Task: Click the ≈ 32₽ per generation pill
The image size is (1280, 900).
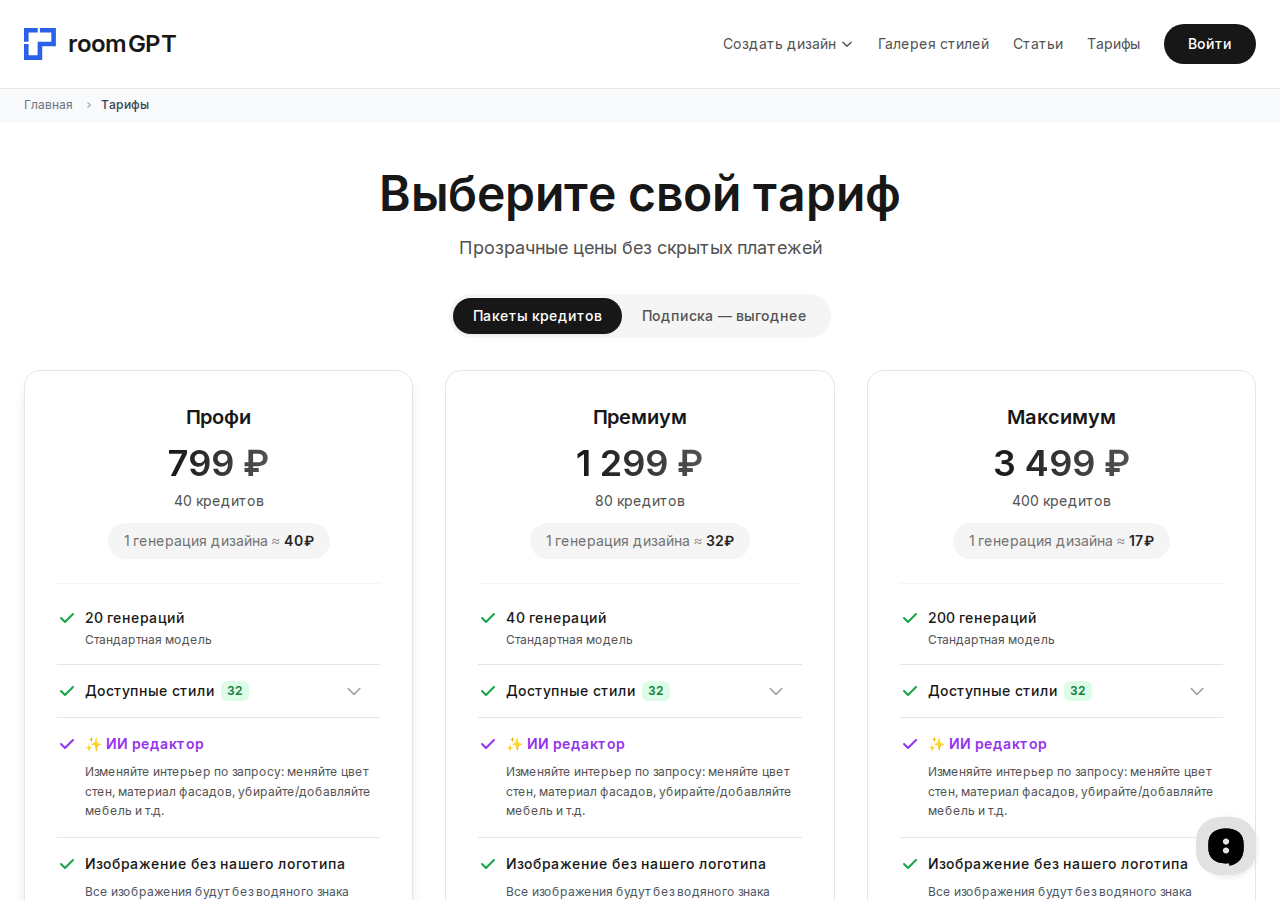Action: (x=640, y=541)
